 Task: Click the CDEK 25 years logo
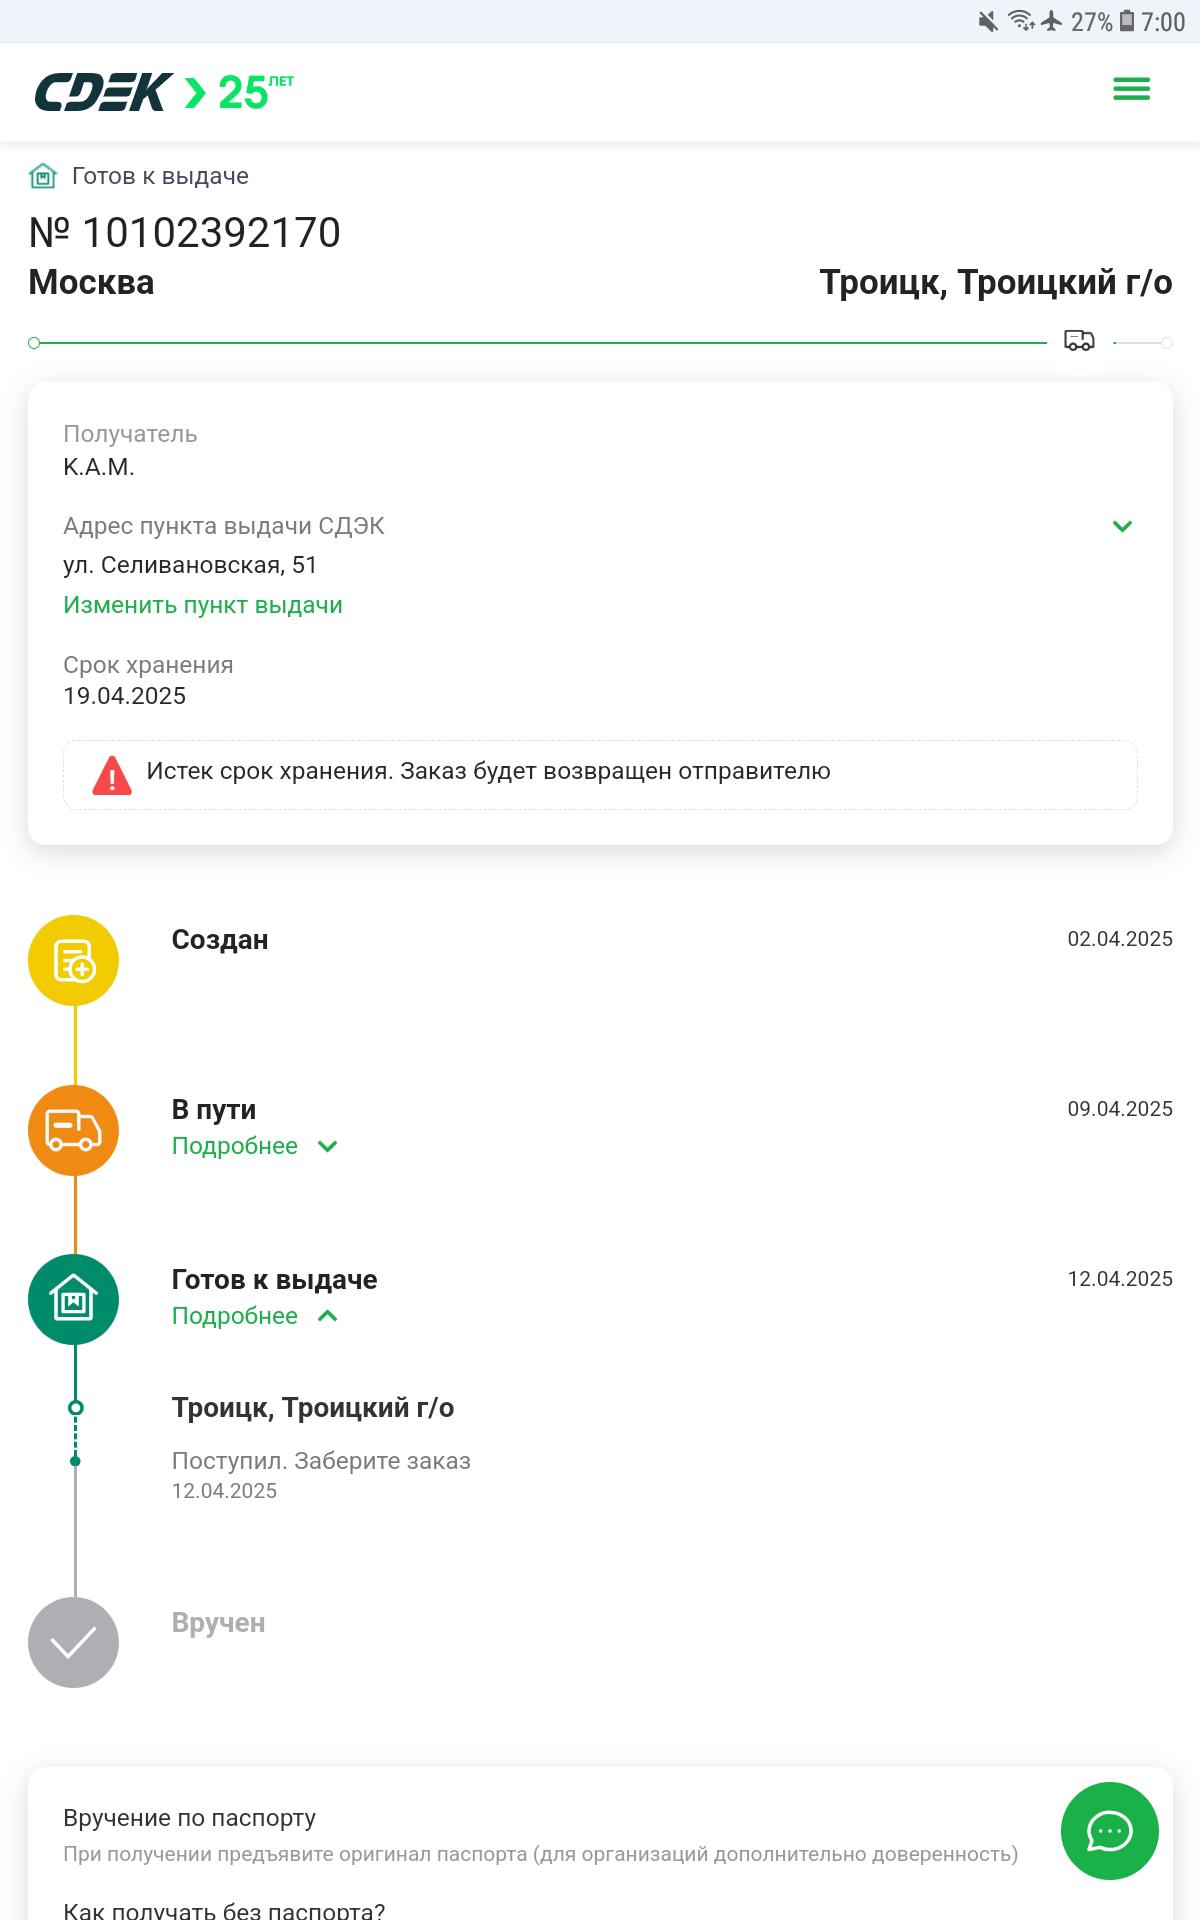[165, 92]
